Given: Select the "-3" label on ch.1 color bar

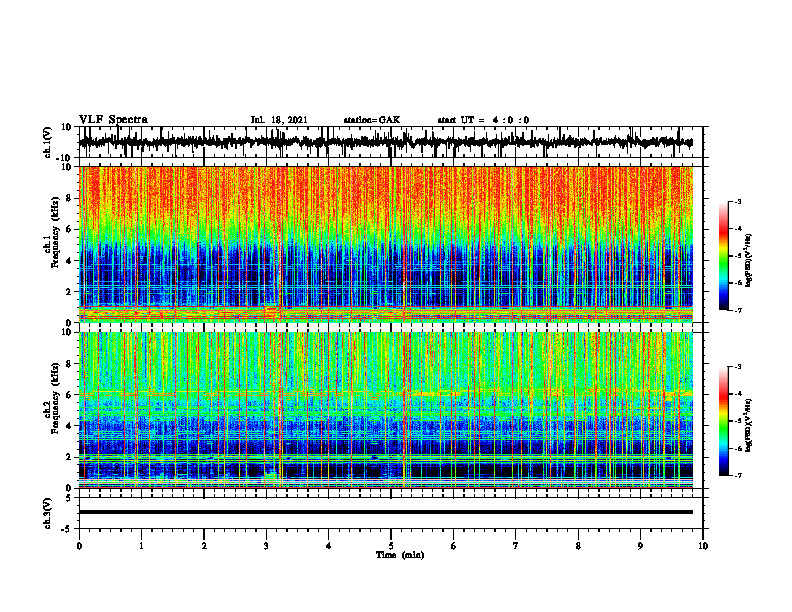Looking at the screenshot, I should [738, 202].
